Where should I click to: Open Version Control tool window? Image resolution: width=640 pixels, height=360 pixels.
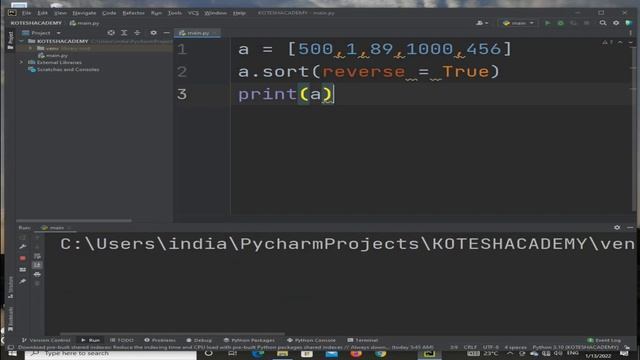point(46,340)
